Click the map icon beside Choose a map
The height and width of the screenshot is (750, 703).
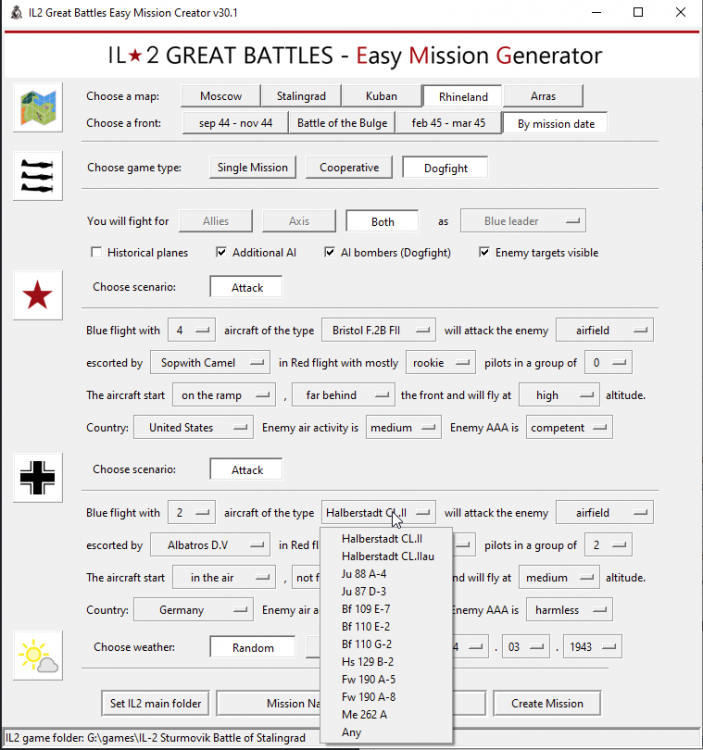tap(38, 107)
